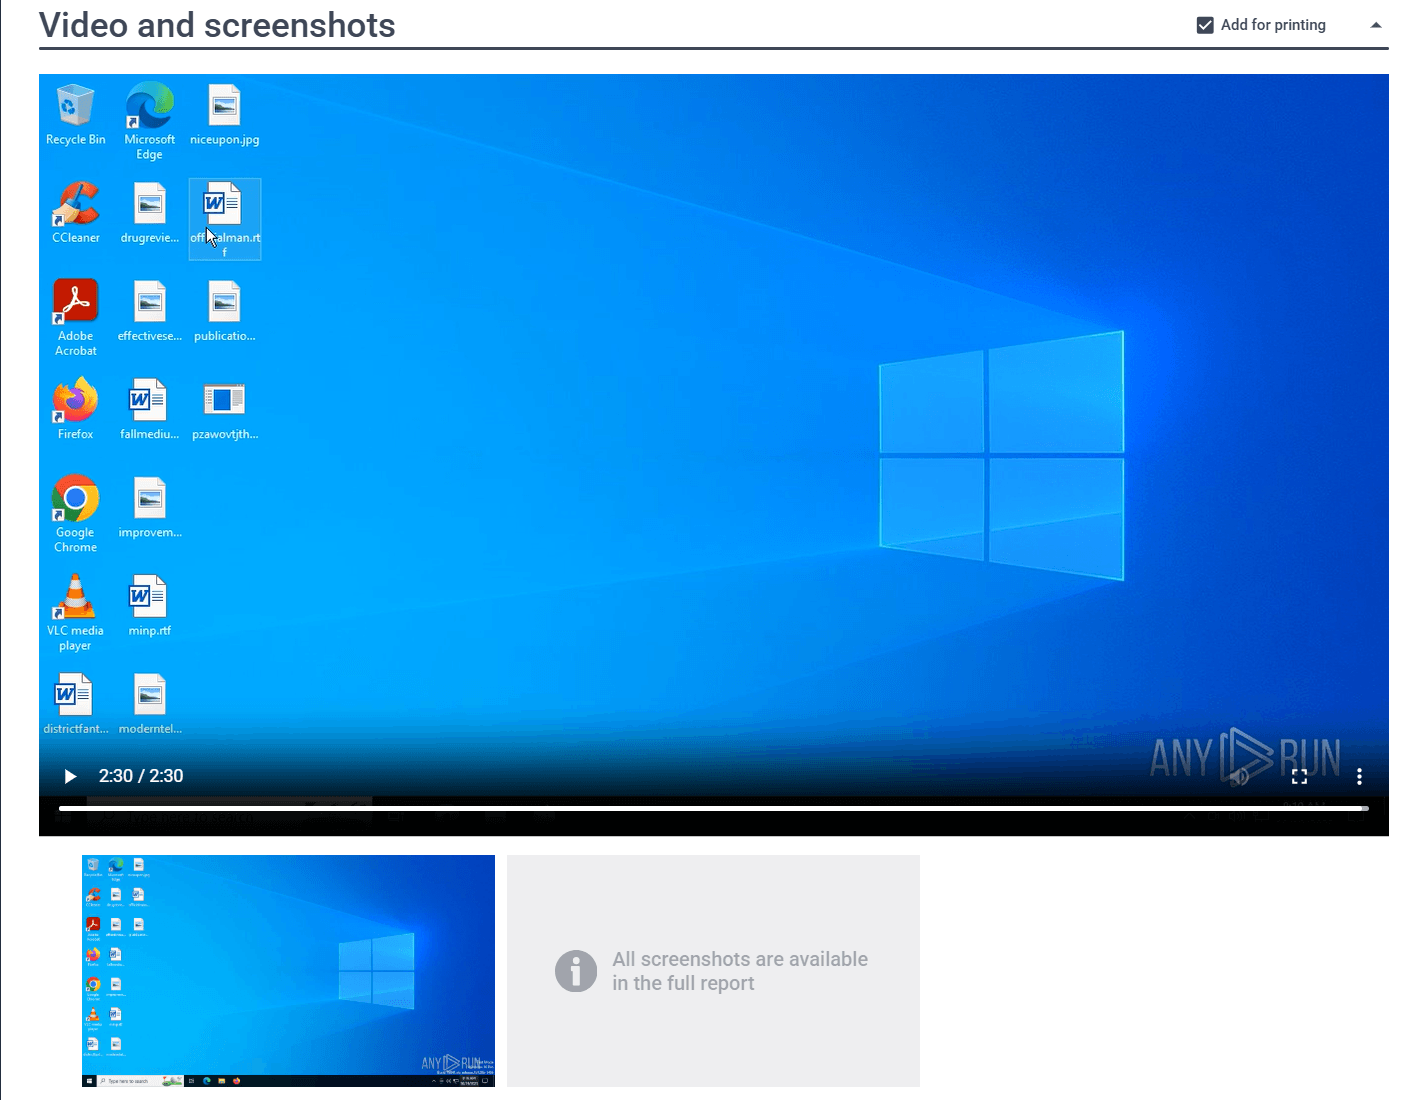
Task: Uncheck the Add for printing checkbox
Action: 1205,25
